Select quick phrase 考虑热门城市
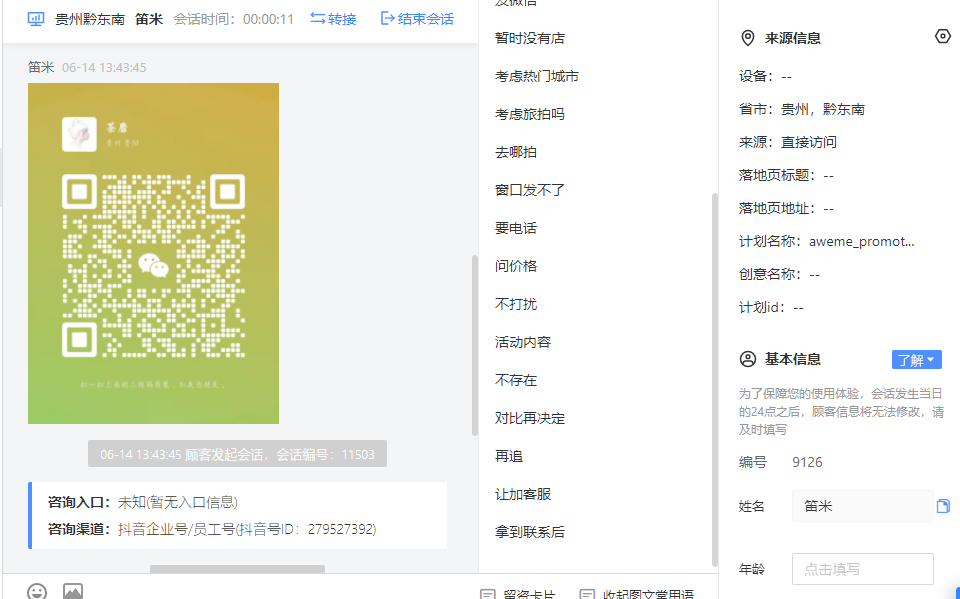The width and height of the screenshot is (960, 599). 537,76
